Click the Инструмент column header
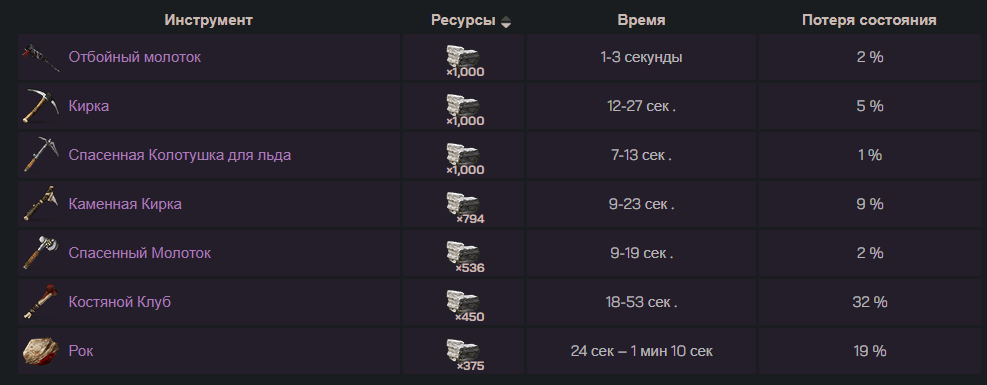 (208, 20)
